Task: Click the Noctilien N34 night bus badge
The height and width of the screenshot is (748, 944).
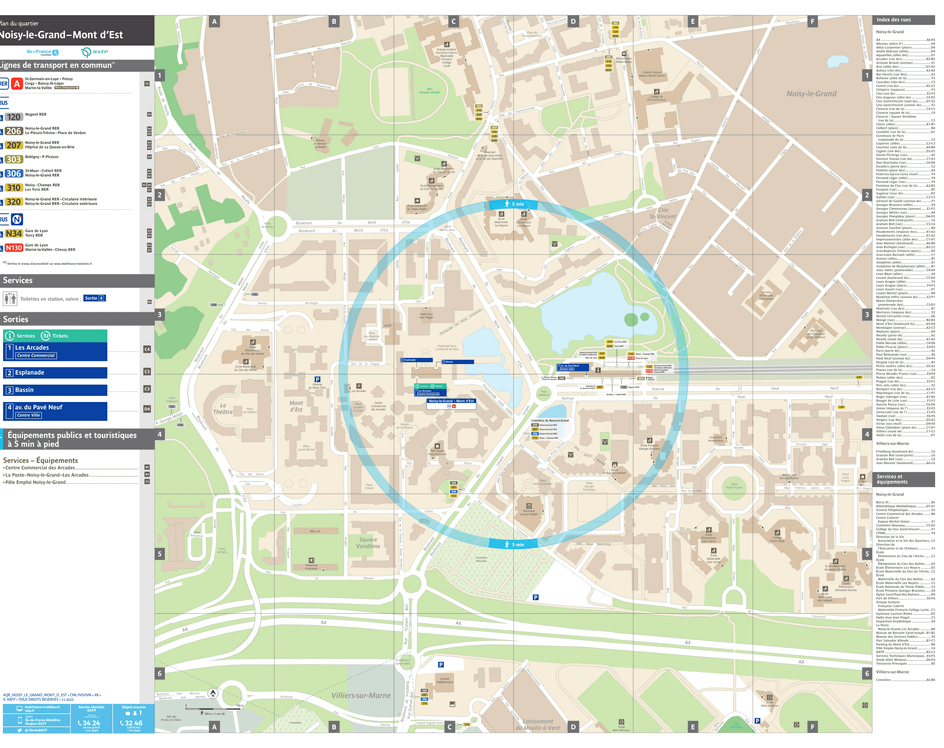Action: [13, 235]
